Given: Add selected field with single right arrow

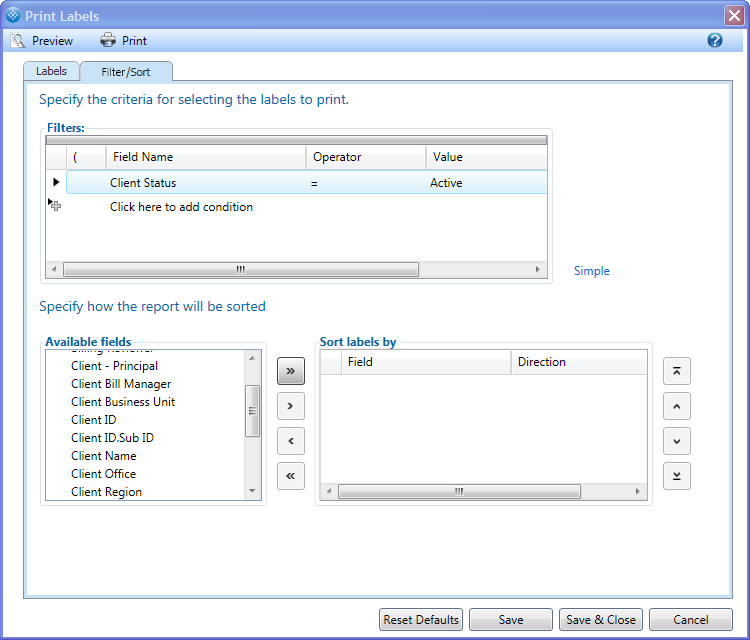Looking at the screenshot, I should tap(290, 406).
